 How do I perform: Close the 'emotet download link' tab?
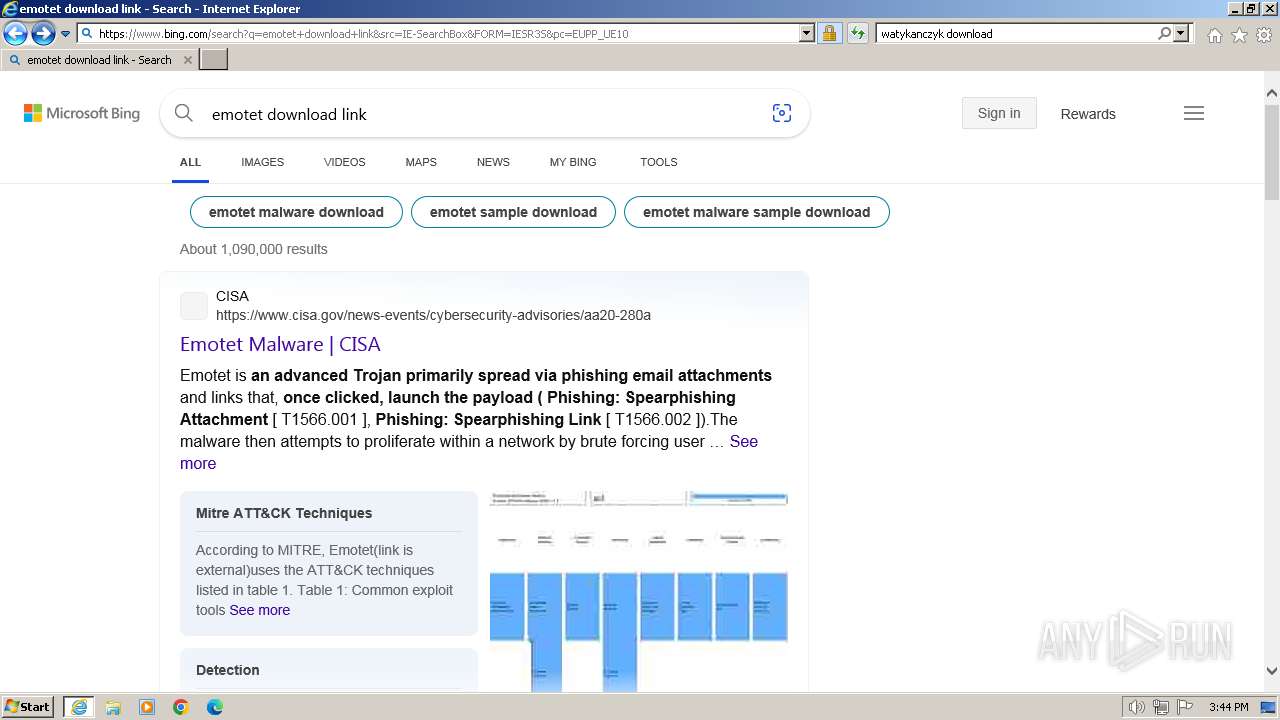click(187, 60)
